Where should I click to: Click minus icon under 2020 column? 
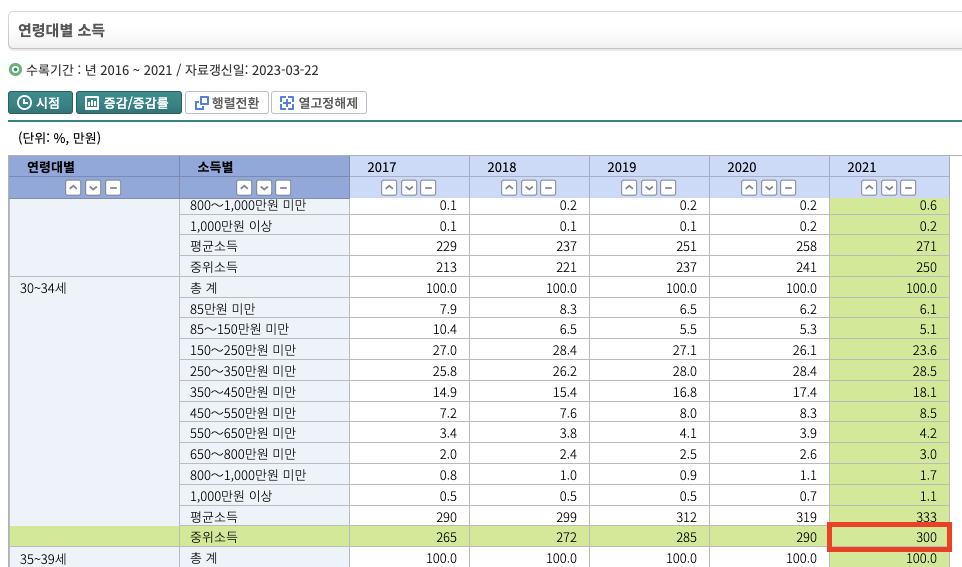click(788, 188)
